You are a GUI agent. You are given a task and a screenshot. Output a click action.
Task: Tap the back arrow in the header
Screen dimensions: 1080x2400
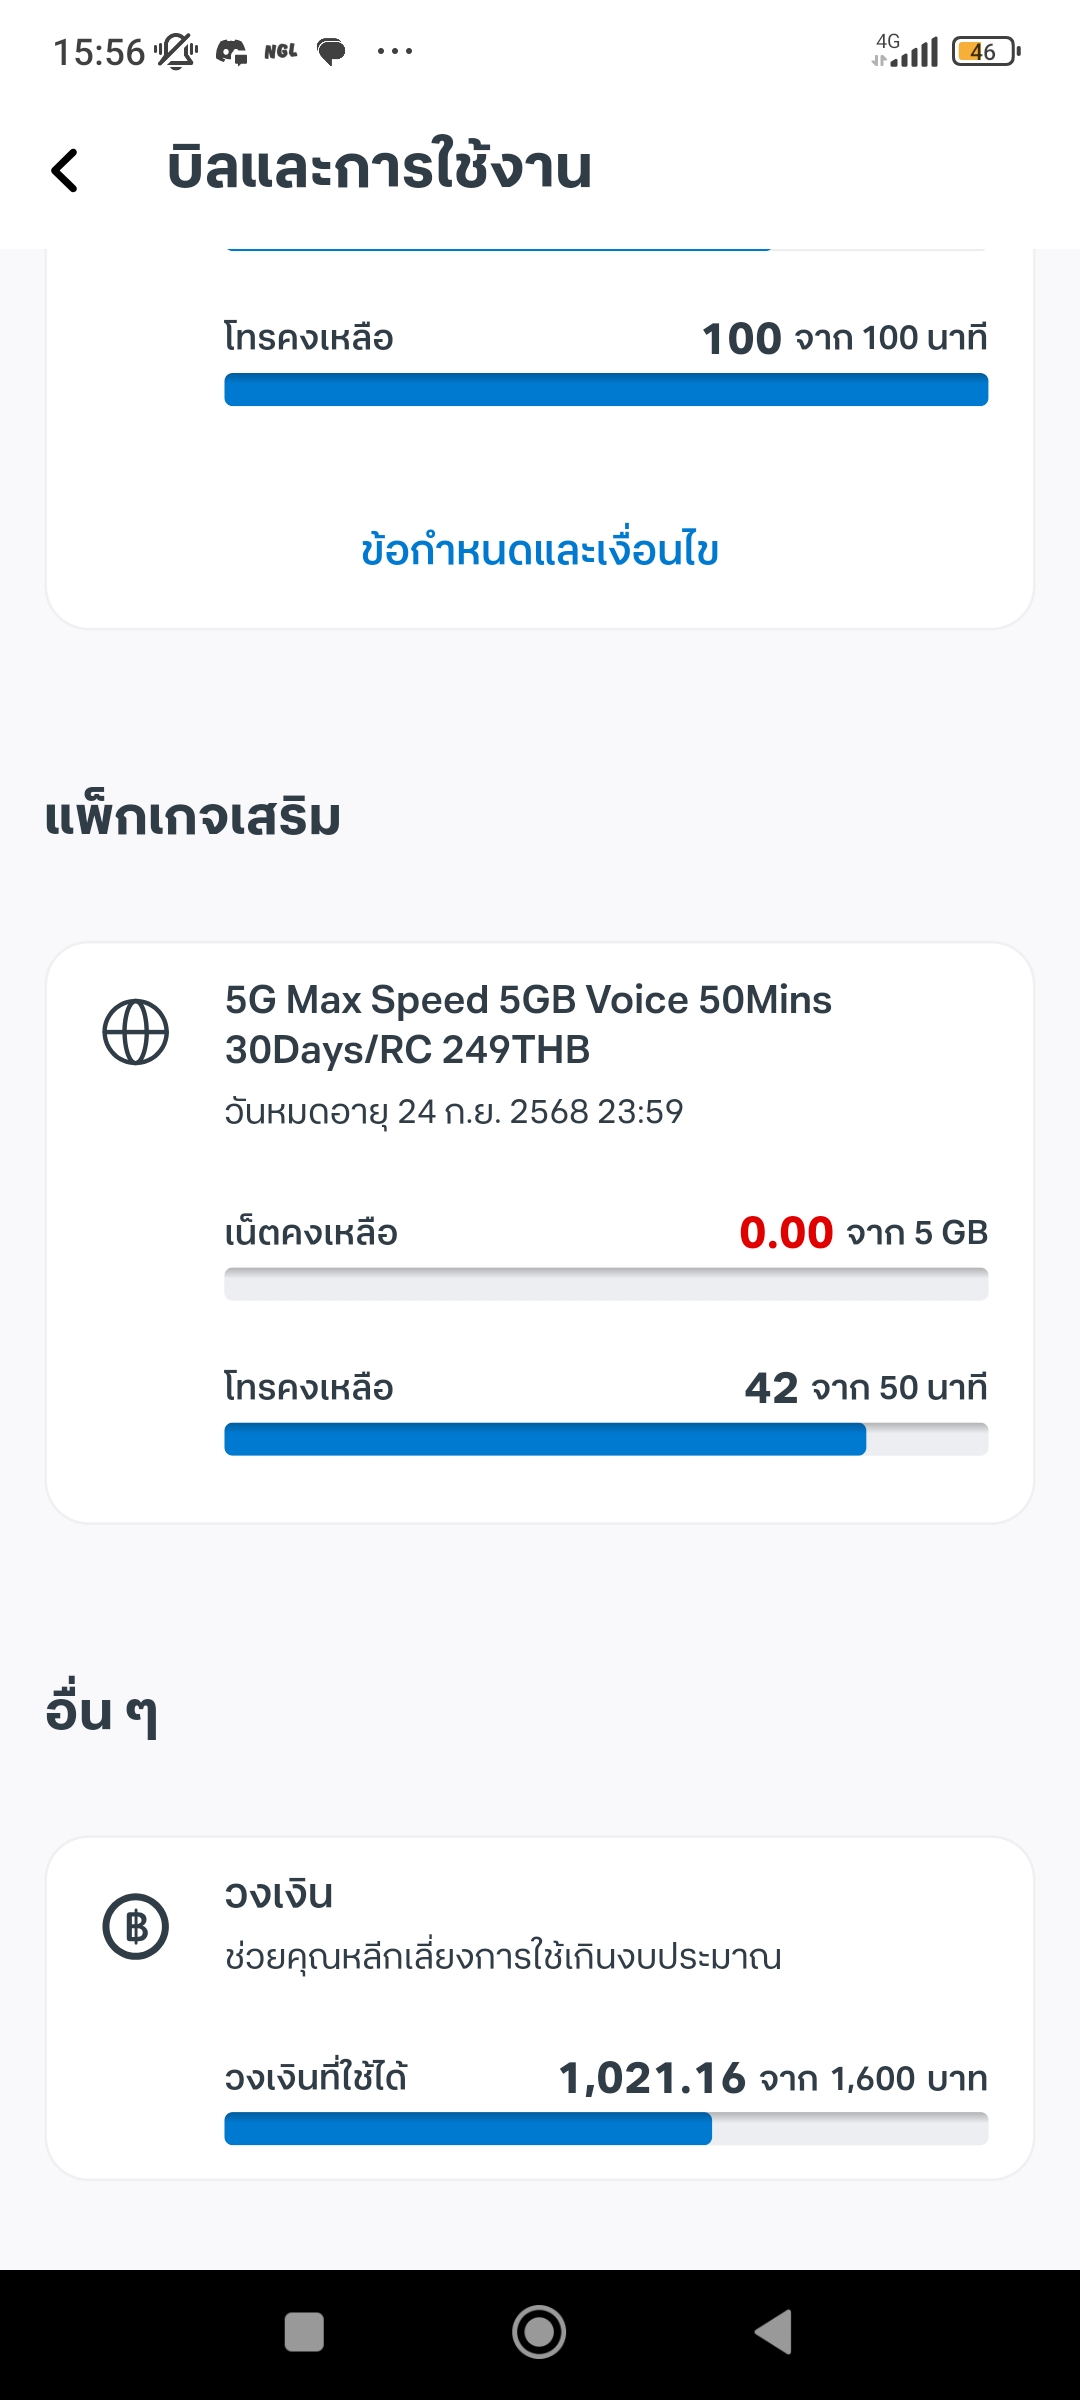65,169
